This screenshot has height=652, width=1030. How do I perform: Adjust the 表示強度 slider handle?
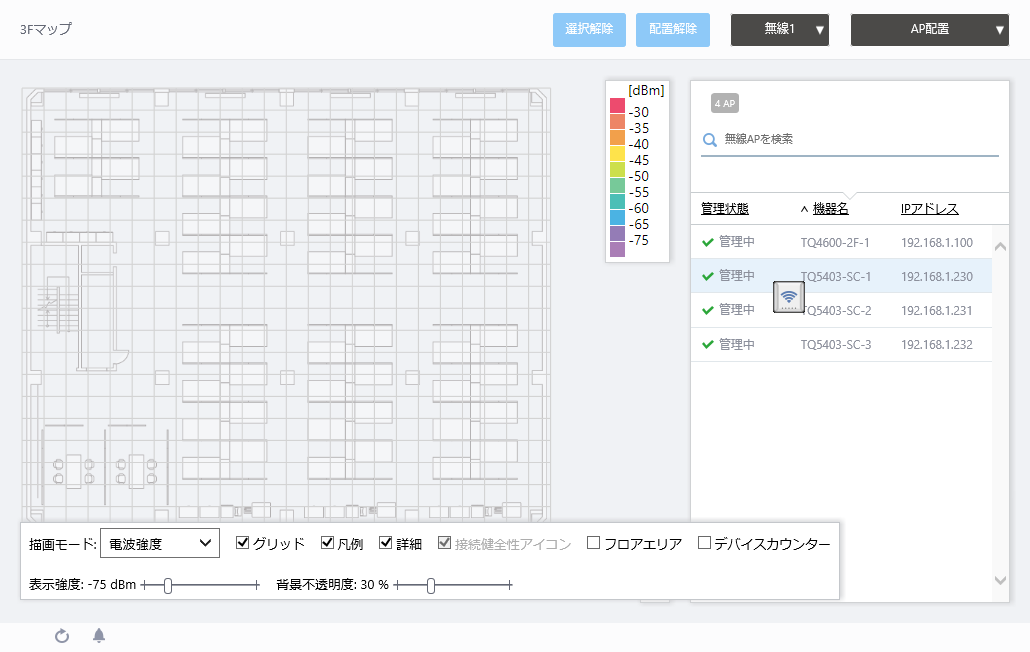click(x=168, y=586)
